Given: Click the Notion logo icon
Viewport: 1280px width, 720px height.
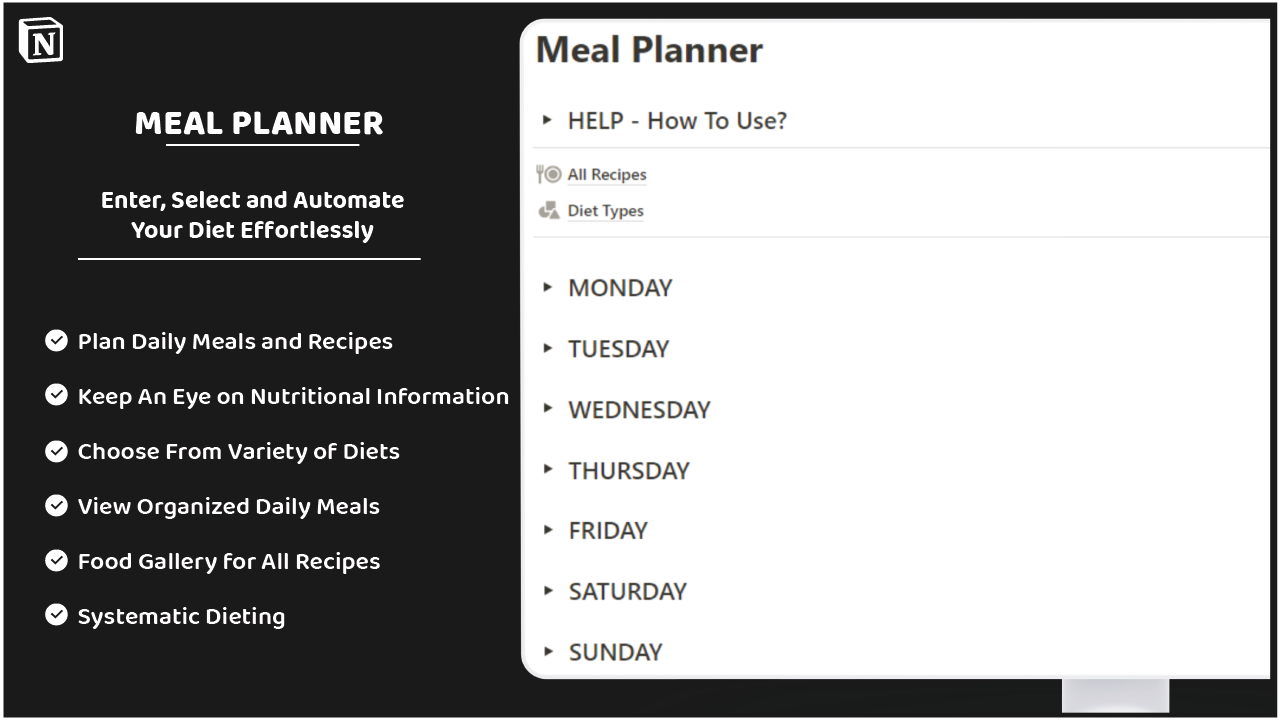Looking at the screenshot, I should tap(41, 40).
